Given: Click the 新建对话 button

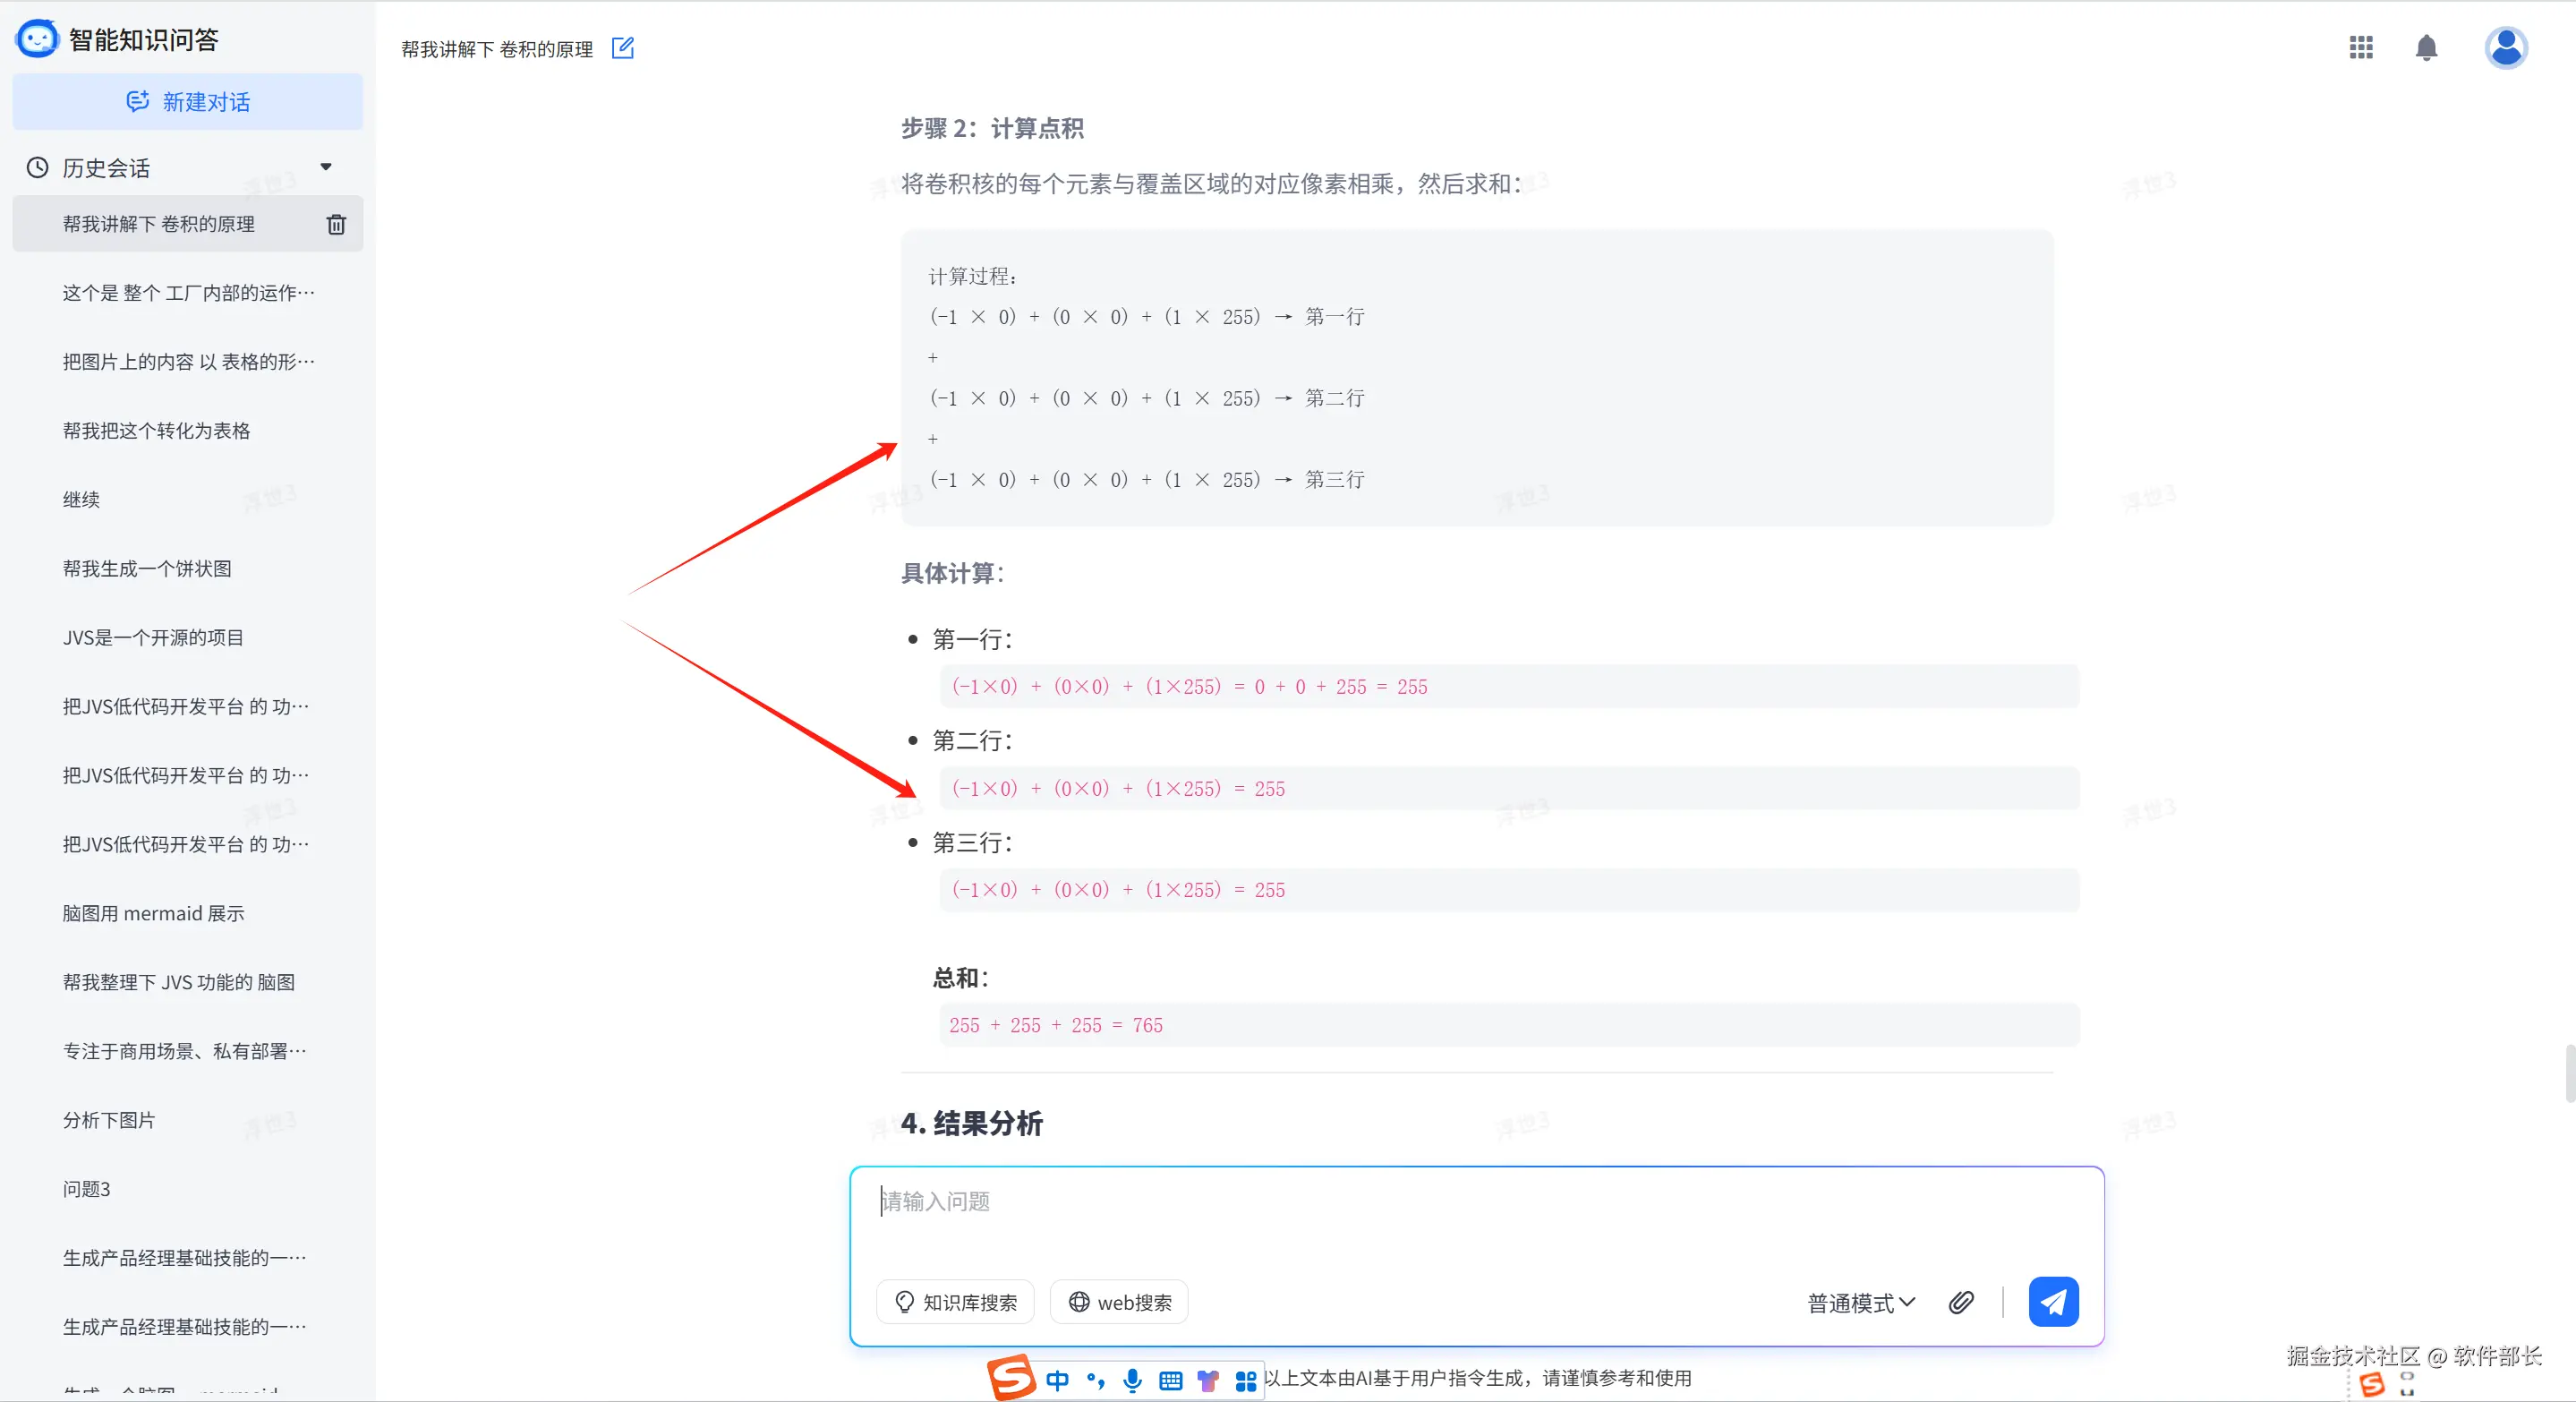Looking at the screenshot, I should point(188,102).
